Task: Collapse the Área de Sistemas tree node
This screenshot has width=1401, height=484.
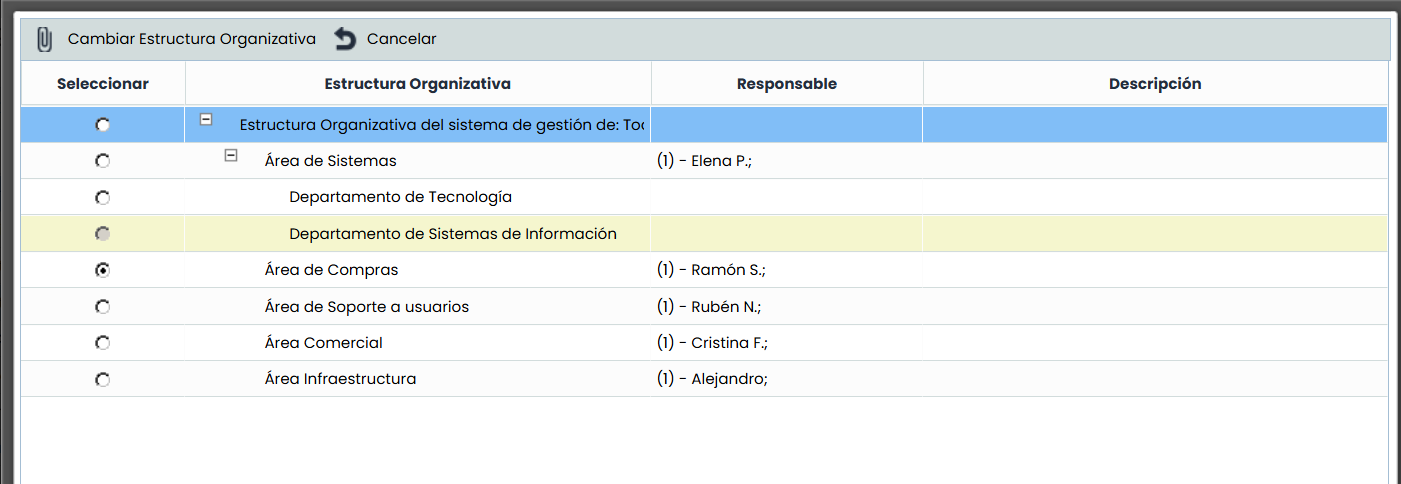Action: click(x=231, y=156)
